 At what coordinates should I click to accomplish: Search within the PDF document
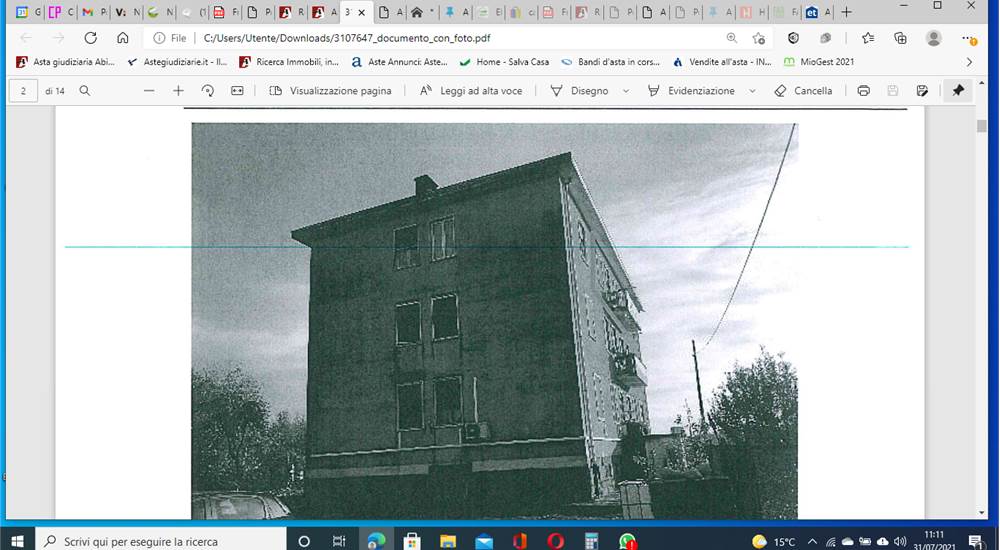click(84, 91)
